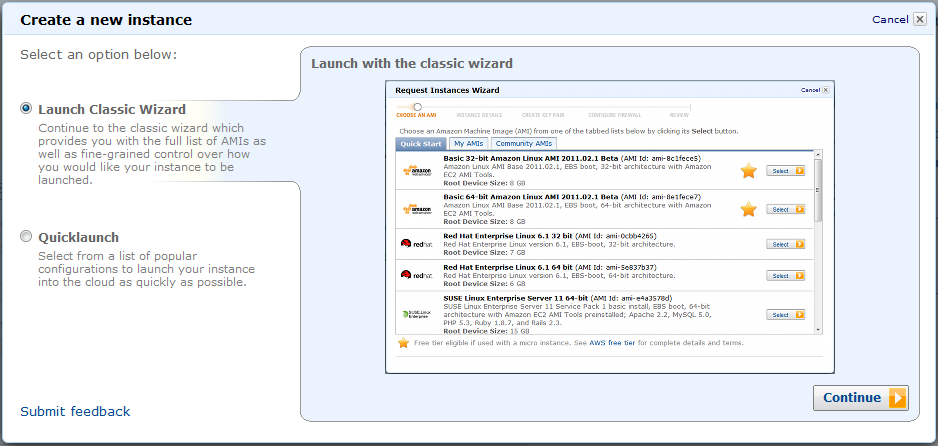Image resolution: width=938 pixels, height=446 pixels.
Task: Click the Continue button
Action: coord(860,398)
